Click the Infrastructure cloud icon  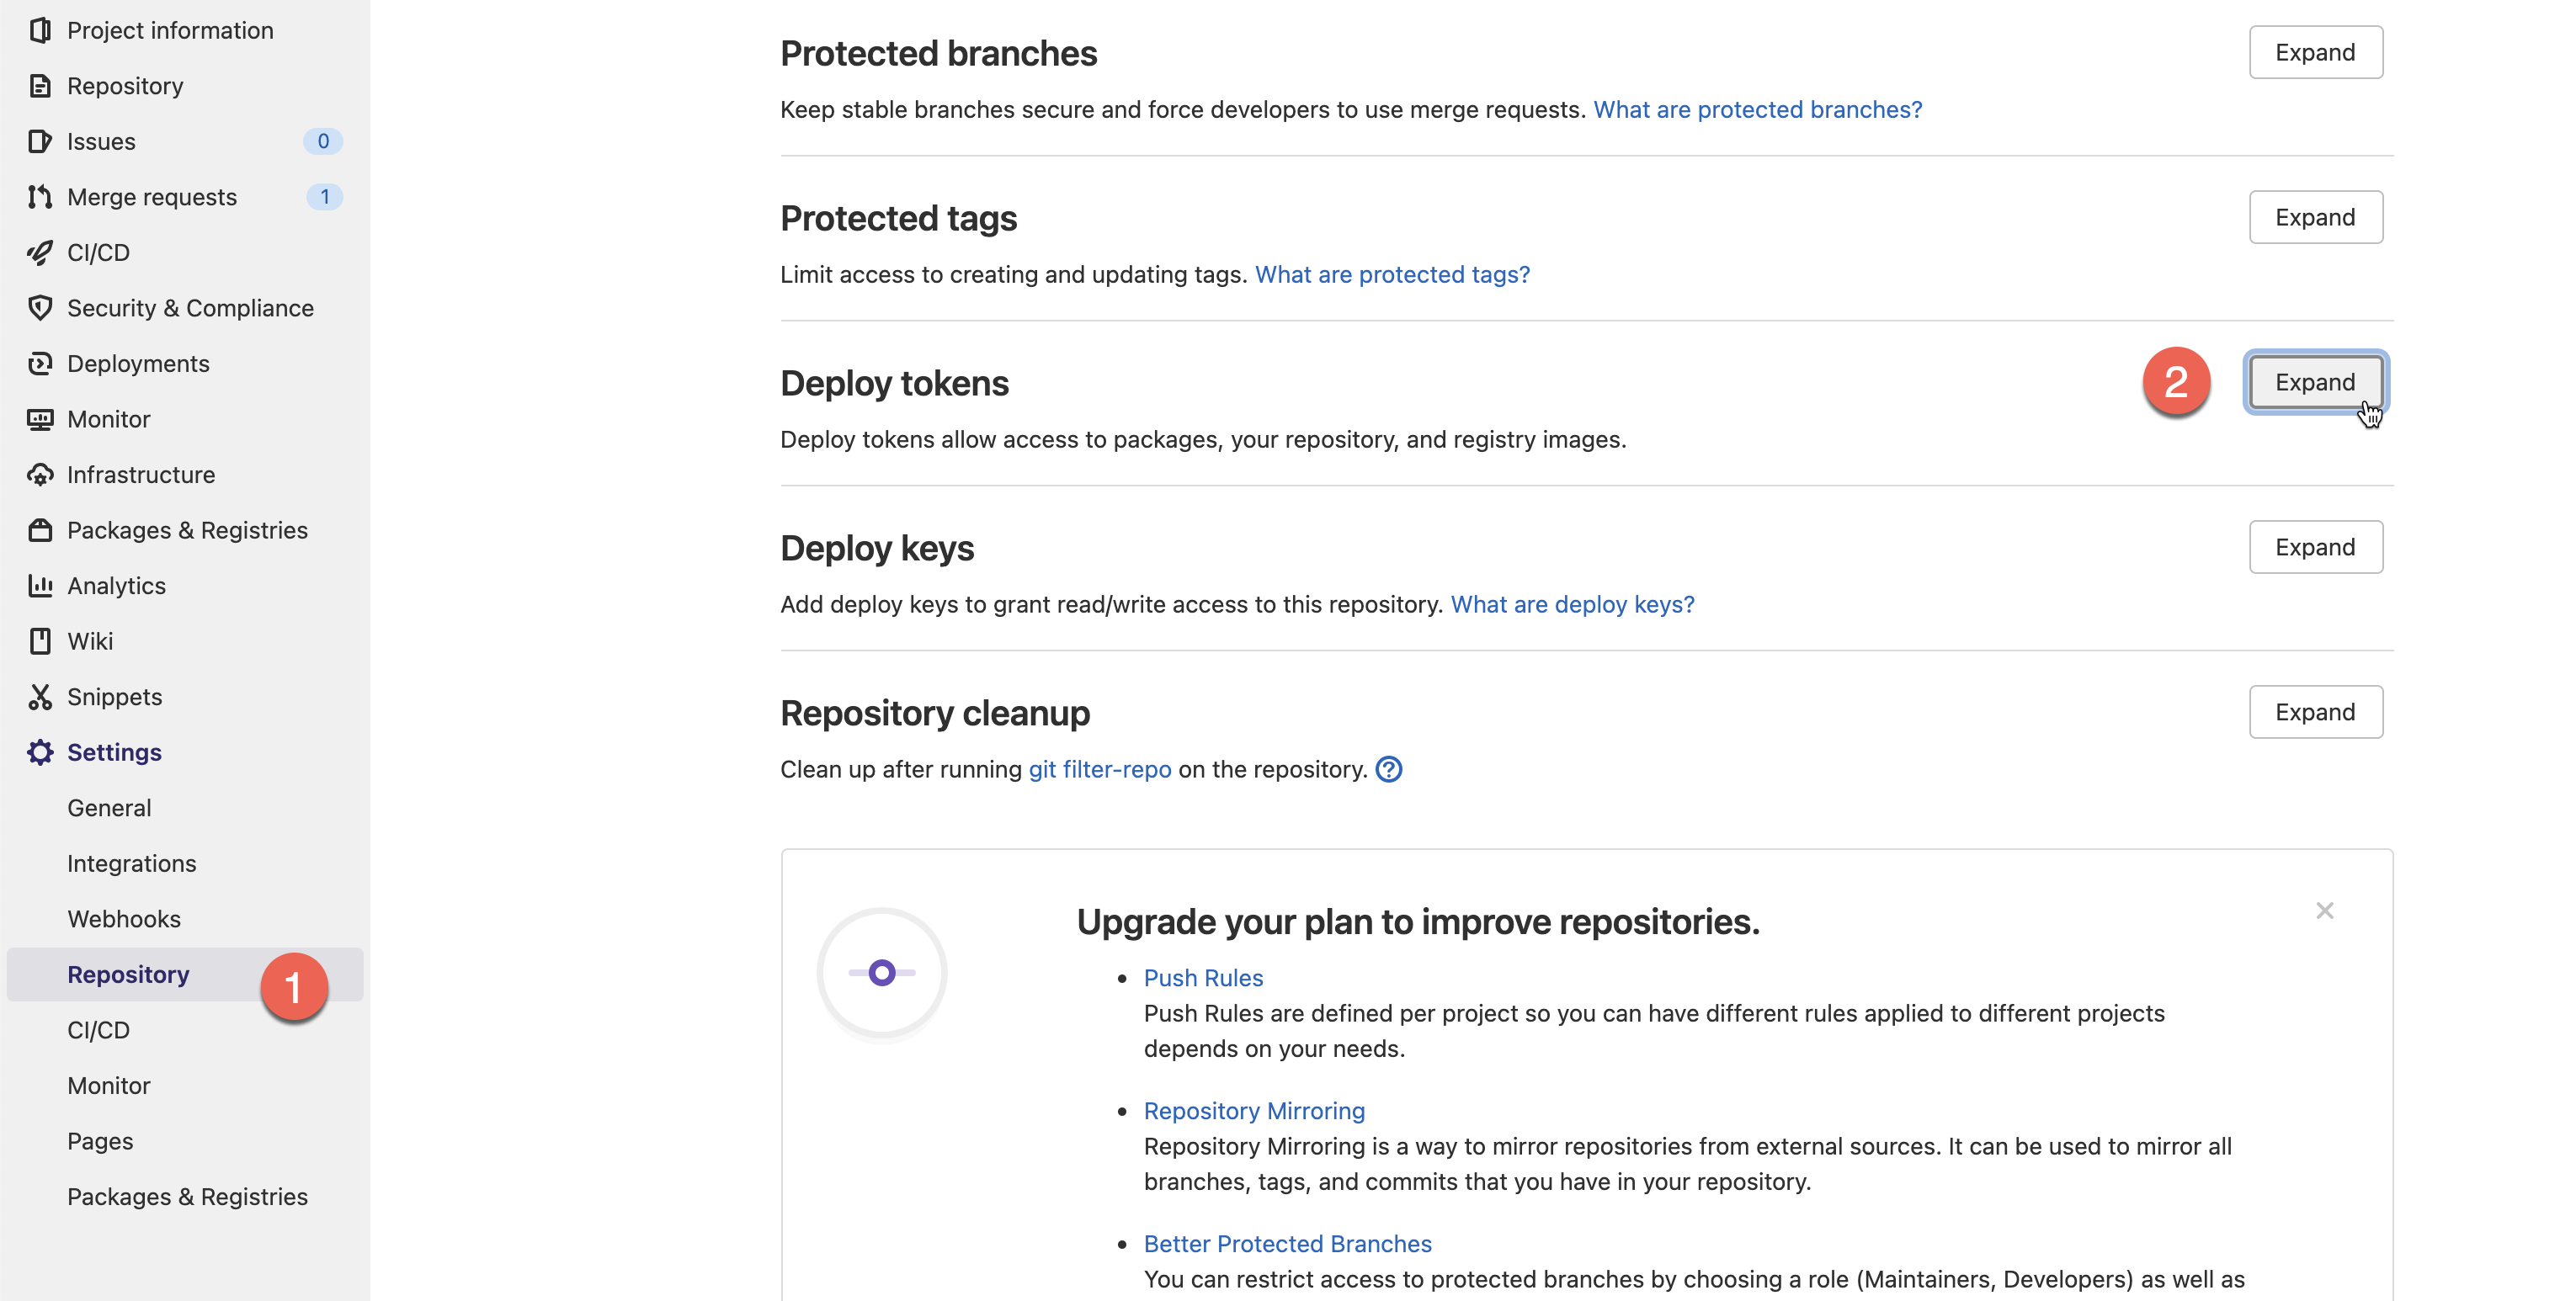[40, 474]
